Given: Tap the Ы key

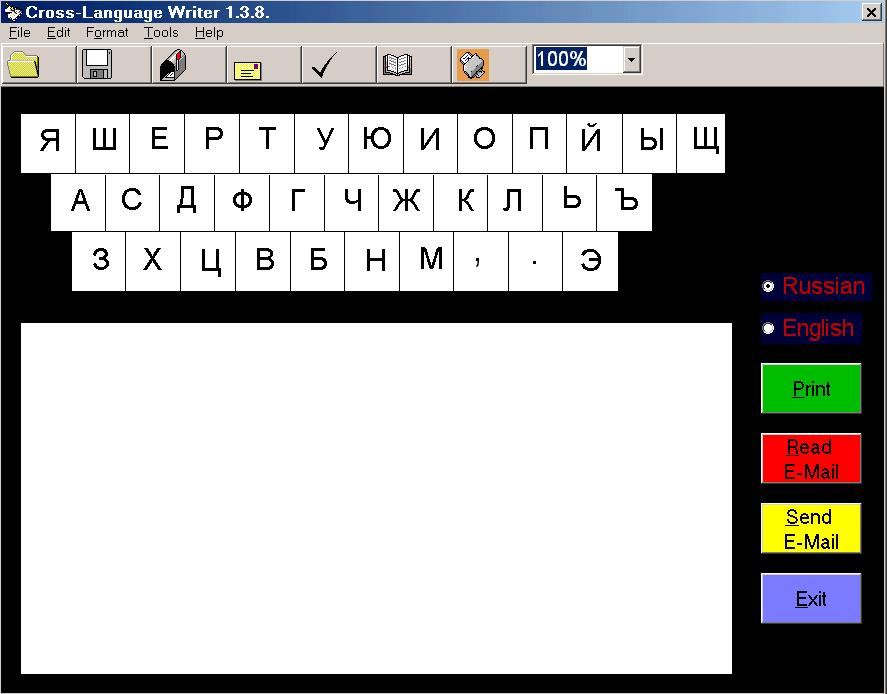Looking at the screenshot, I should point(649,143).
